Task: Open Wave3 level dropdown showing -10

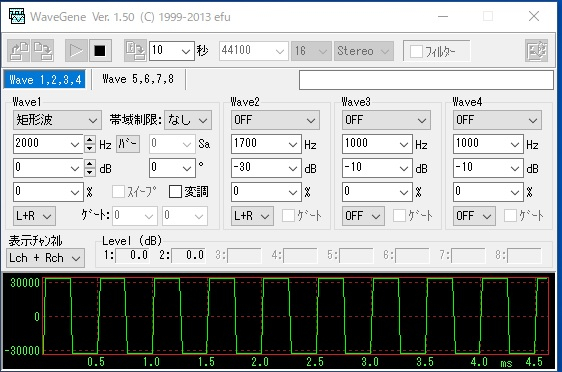Action: pyautogui.click(x=404, y=168)
